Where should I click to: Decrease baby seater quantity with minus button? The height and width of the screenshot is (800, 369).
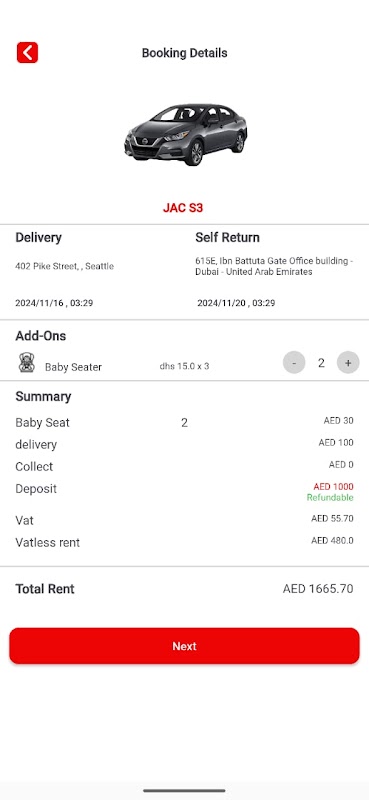click(x=294, y=363)
